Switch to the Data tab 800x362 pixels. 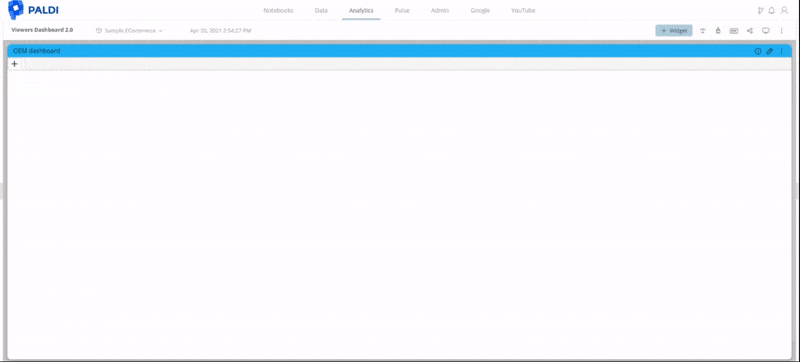321,10
